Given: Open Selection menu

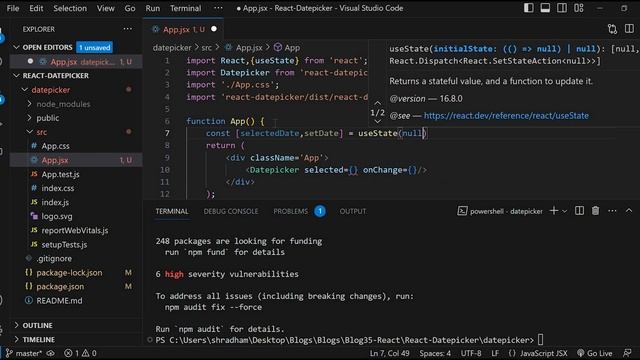Looking at the screenshot, I should click(x=70, y=8).
